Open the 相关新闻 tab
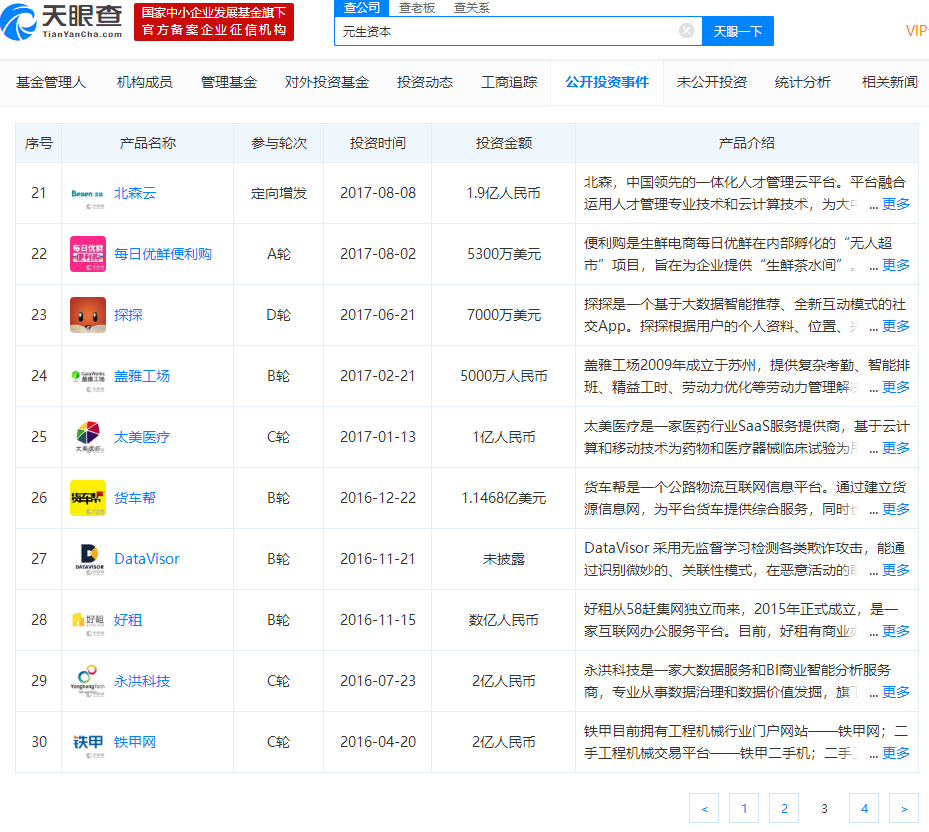 890,82
